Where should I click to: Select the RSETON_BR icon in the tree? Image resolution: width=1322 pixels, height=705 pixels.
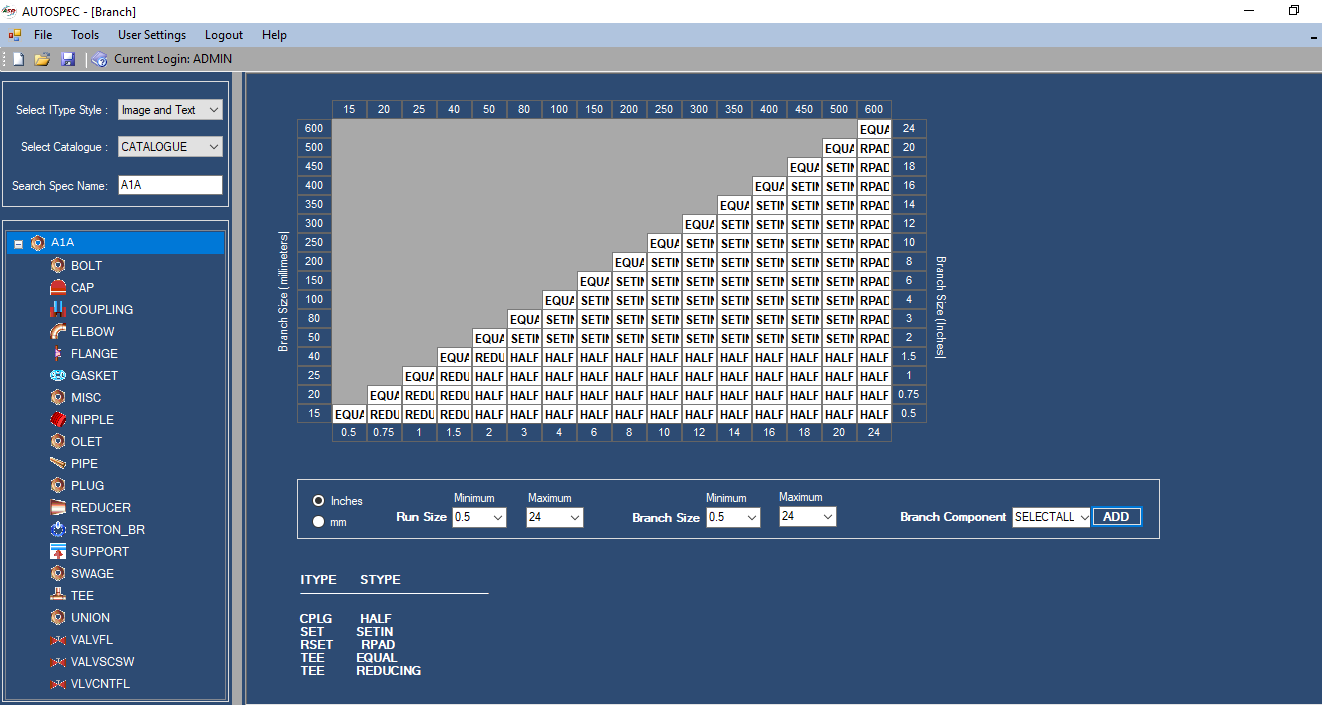(58, 530)
